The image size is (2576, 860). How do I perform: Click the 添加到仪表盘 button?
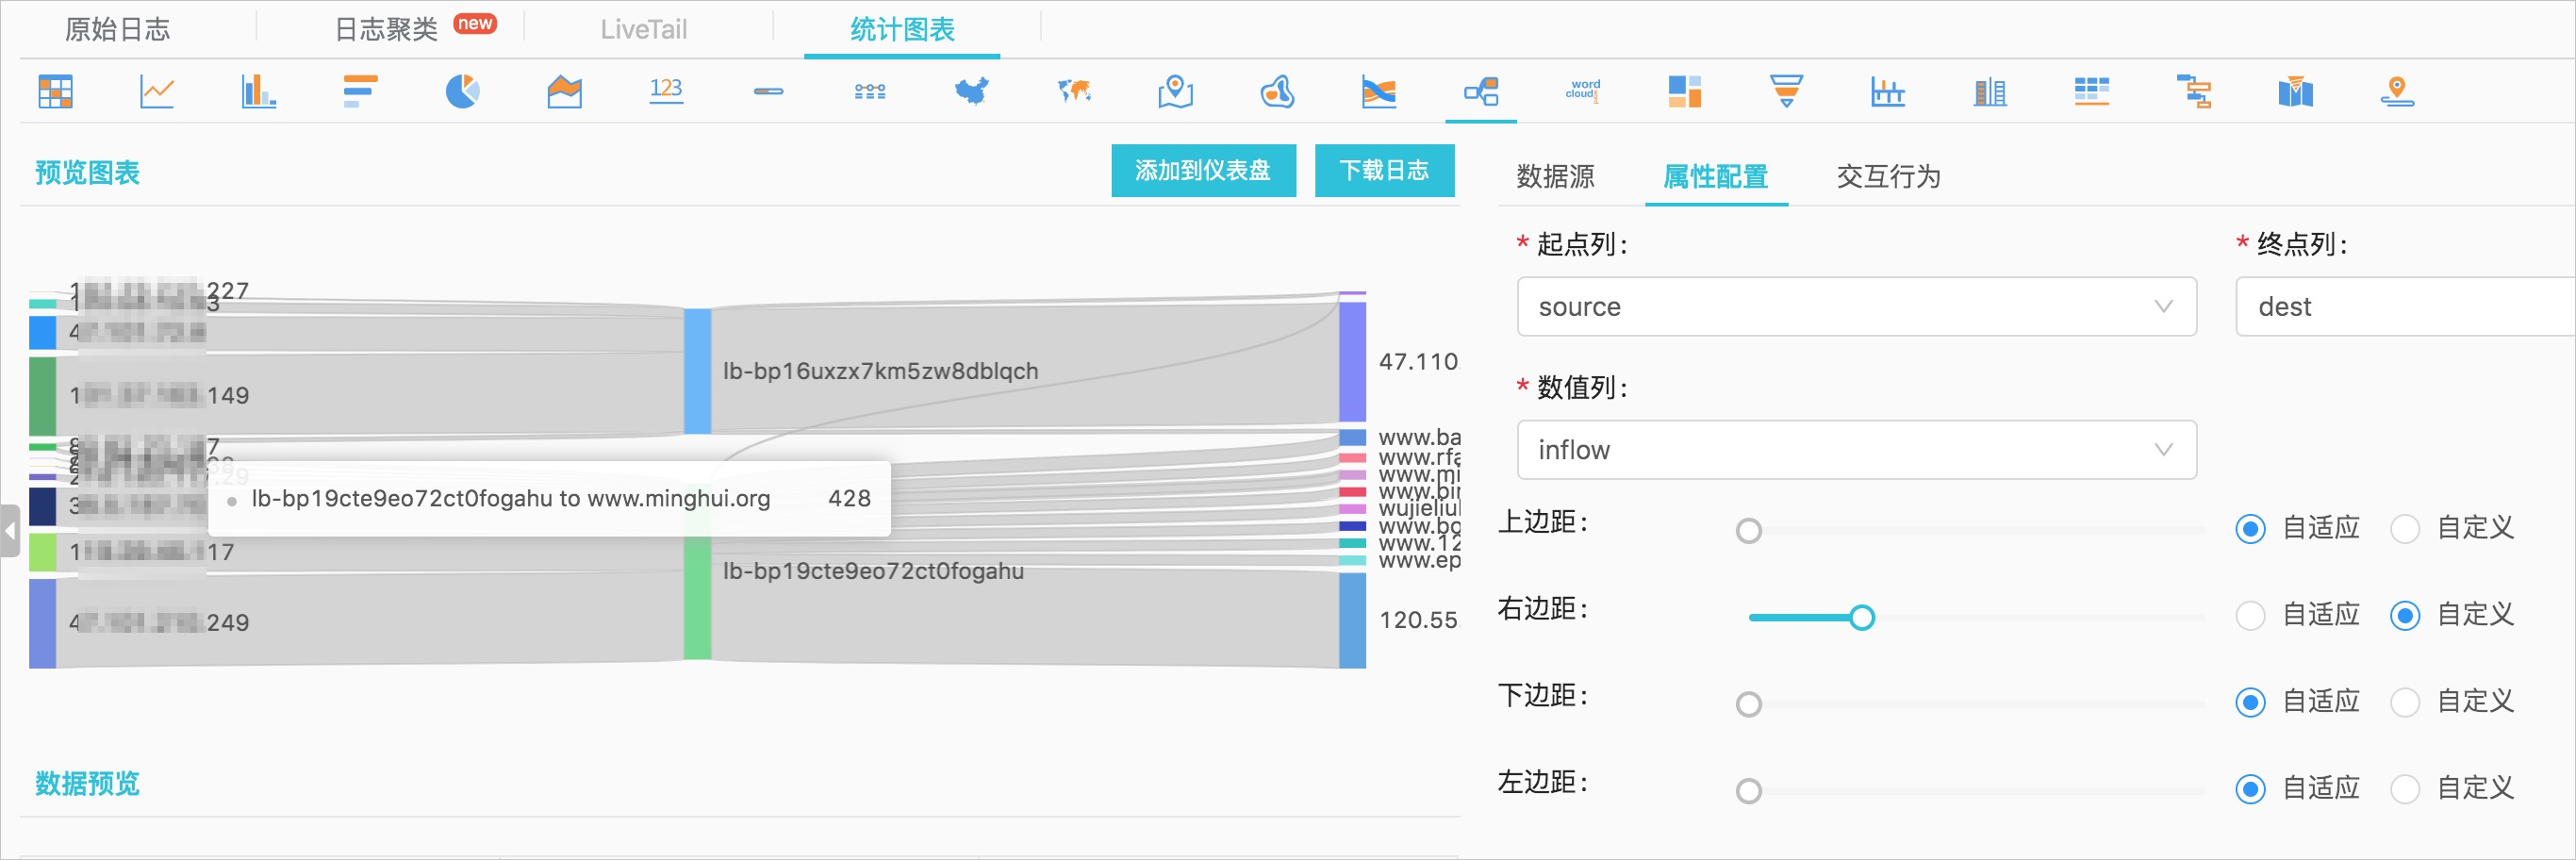(1203, 171)
